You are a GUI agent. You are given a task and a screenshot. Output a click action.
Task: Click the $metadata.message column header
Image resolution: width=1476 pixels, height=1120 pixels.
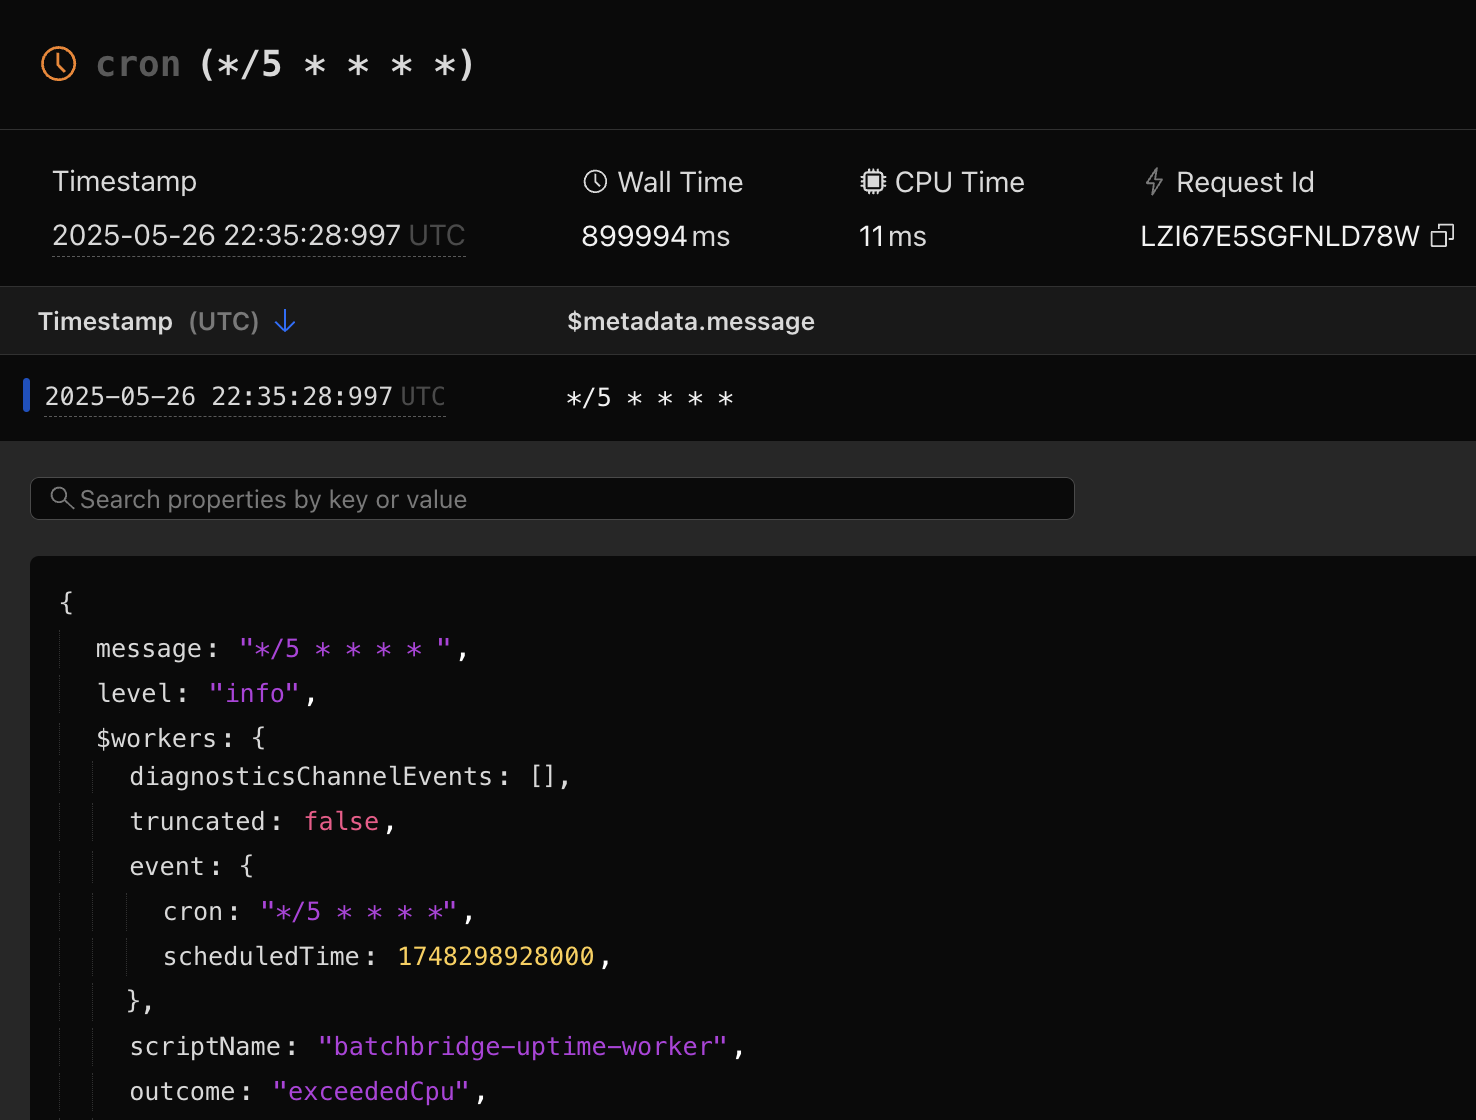click(690, 321)
